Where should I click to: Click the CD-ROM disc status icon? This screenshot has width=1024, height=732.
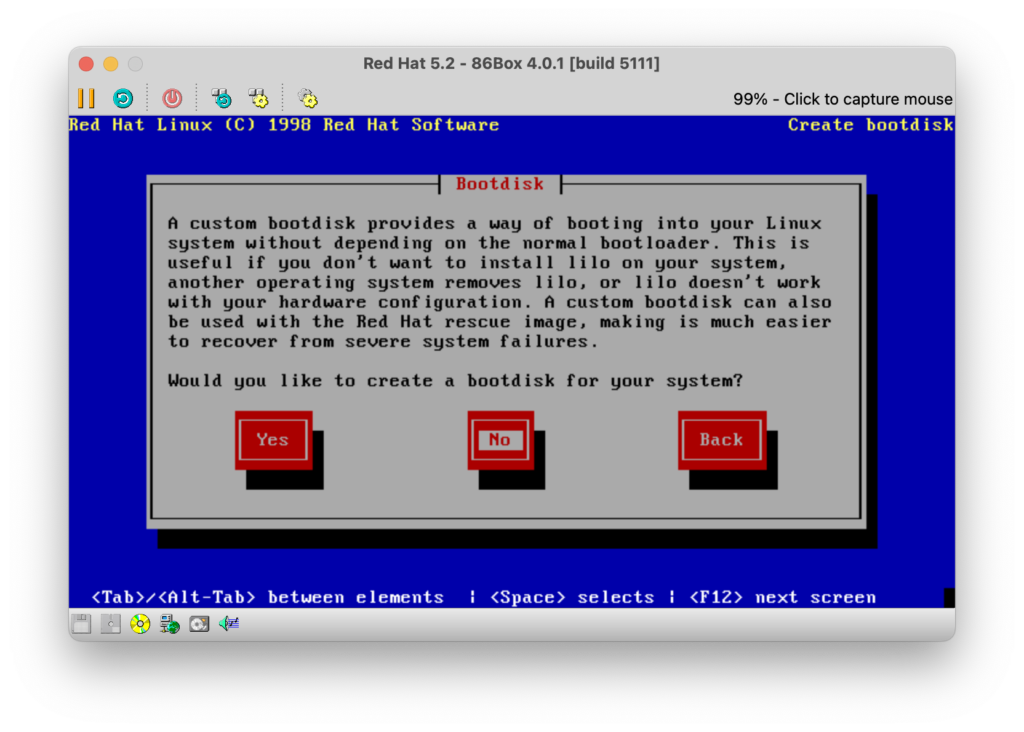click(140, 624)
